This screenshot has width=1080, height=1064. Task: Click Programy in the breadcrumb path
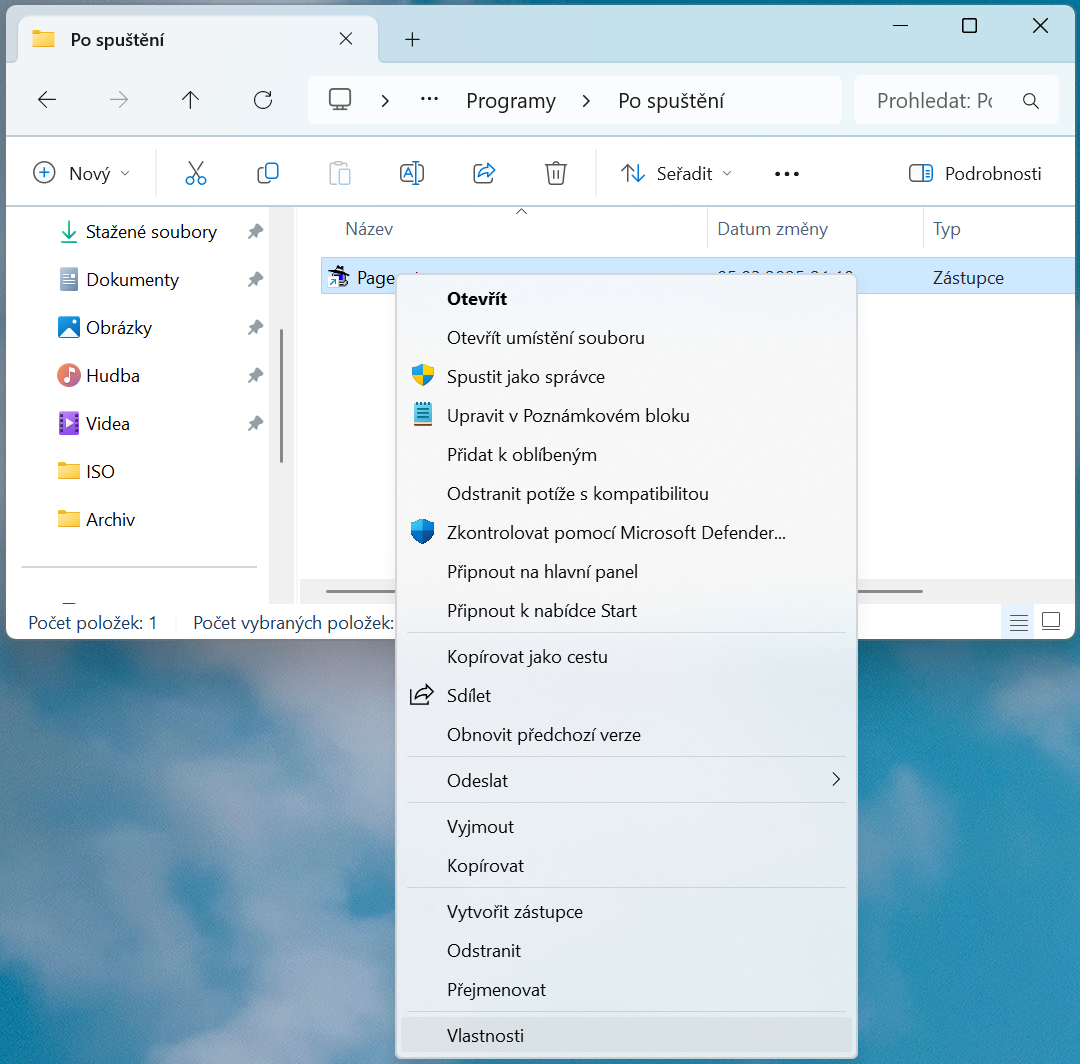(511, 101)
